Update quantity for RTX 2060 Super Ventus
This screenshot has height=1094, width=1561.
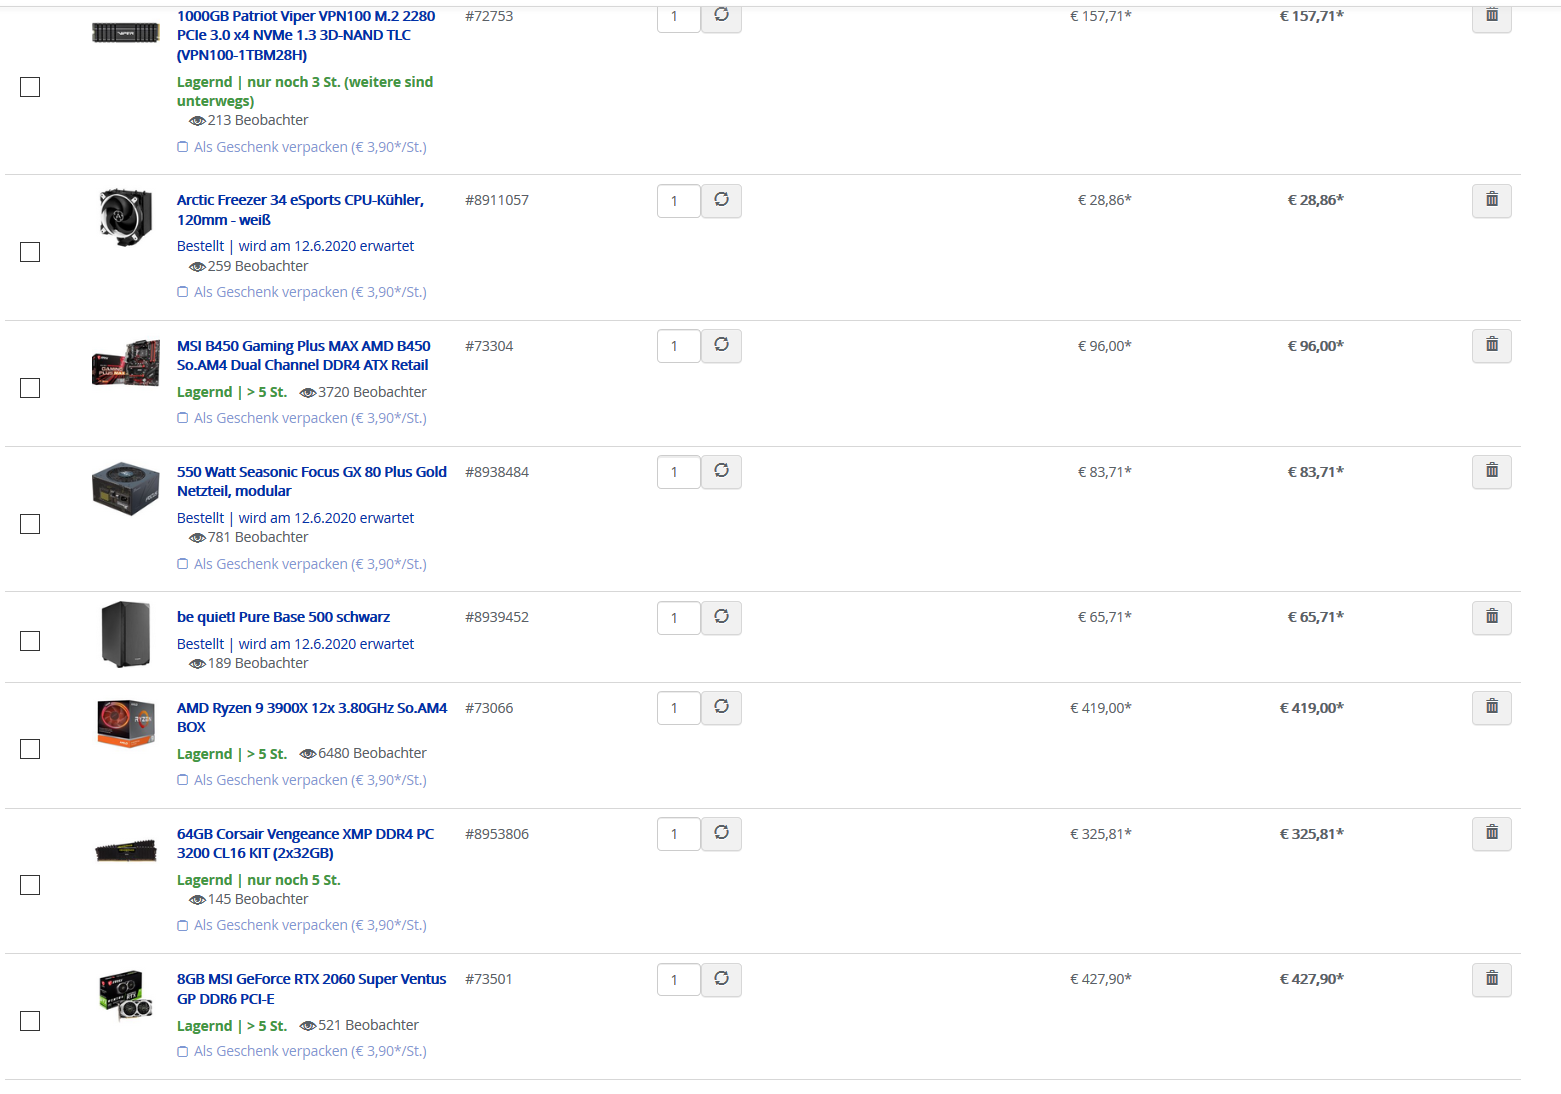pyautogui.click(x=721, y=980)
